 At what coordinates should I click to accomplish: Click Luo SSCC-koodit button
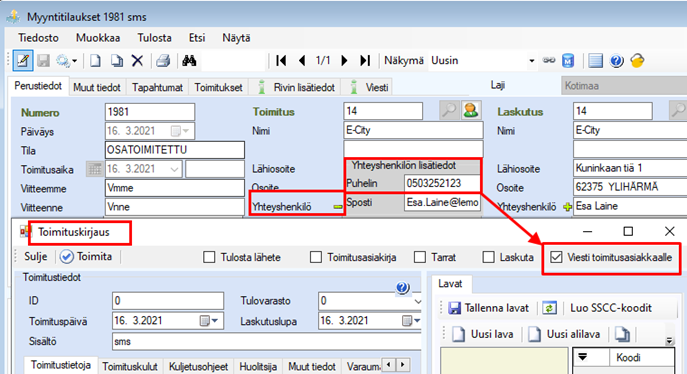point(611,308)
